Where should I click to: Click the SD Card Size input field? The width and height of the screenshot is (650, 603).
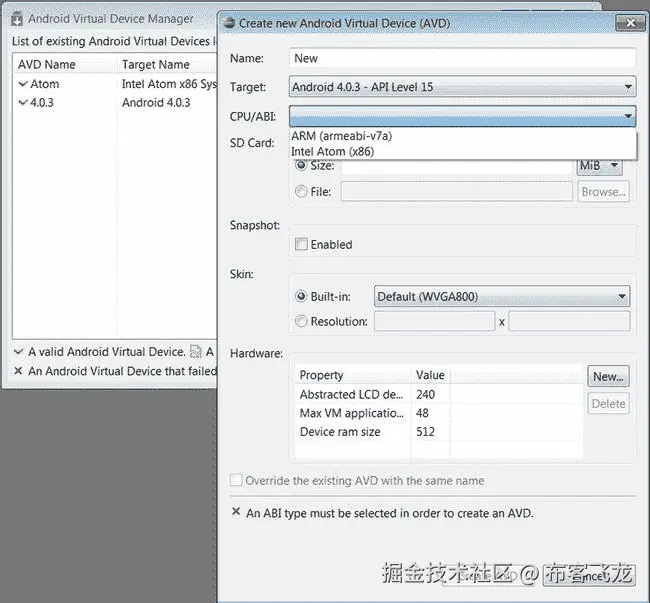[x=457, y=165]
